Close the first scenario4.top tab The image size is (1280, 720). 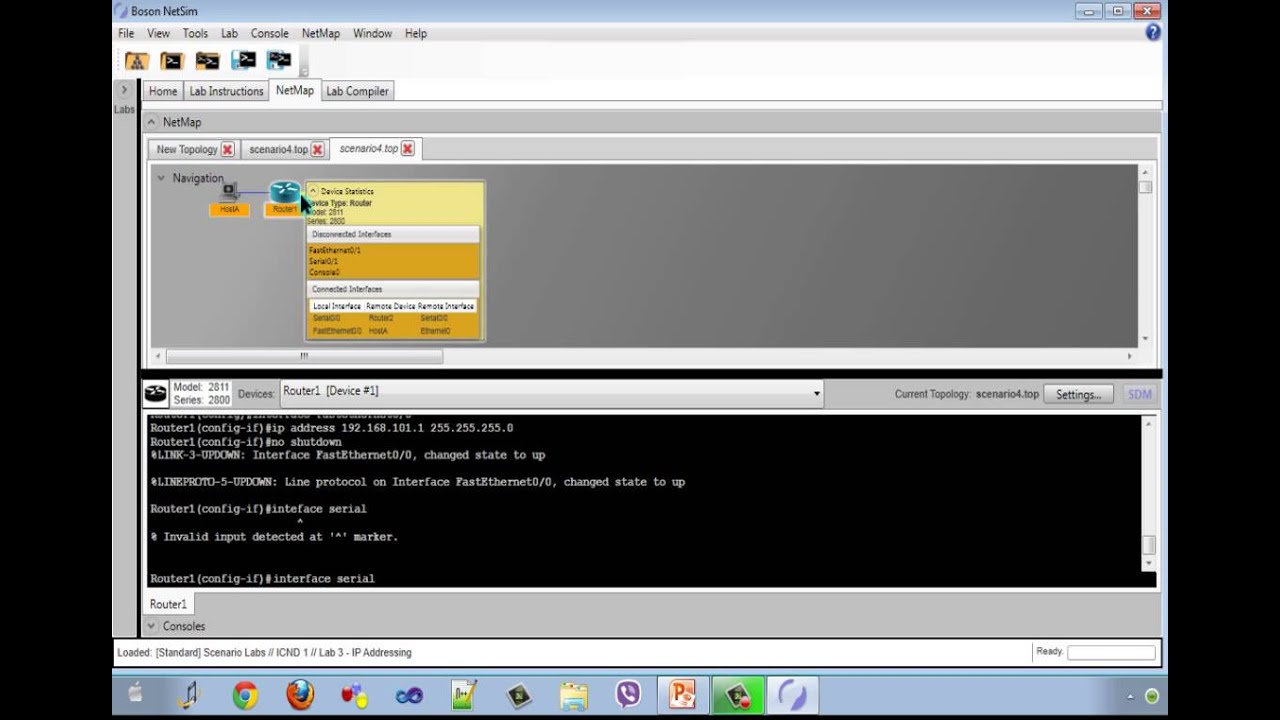coord(317,150)
